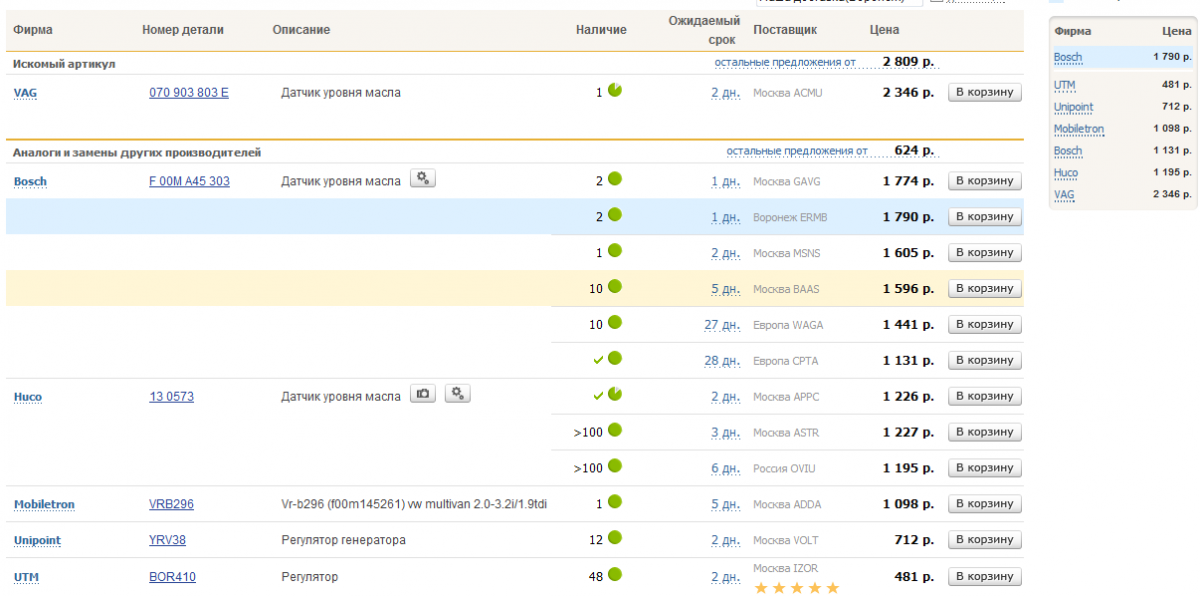Screen dimensions: 1200x596
Task: Click green availability dot for Москва BAAS
Action: click(x=615, y=287)
